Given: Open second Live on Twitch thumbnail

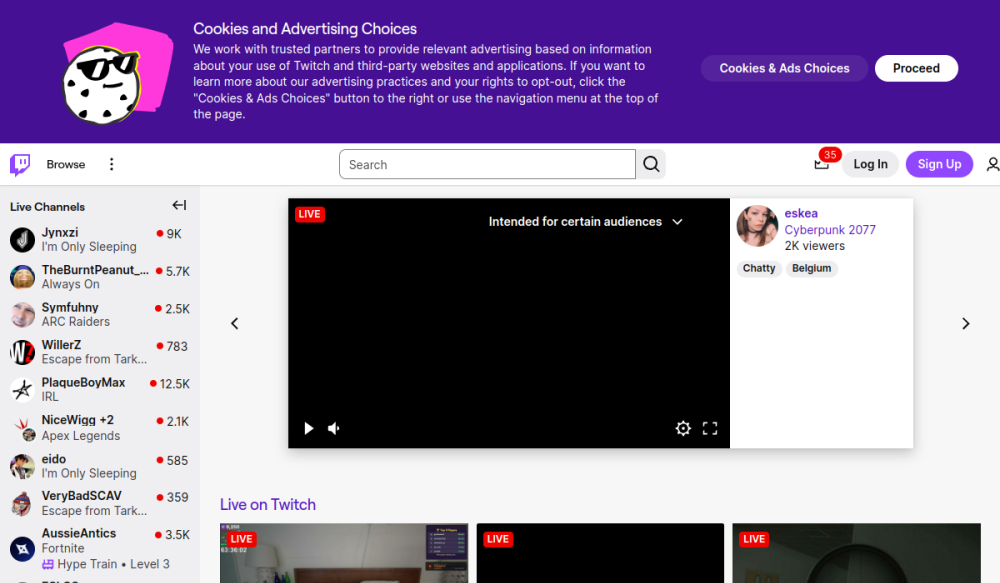Looking at the screenshot, I should click(600, 553).
